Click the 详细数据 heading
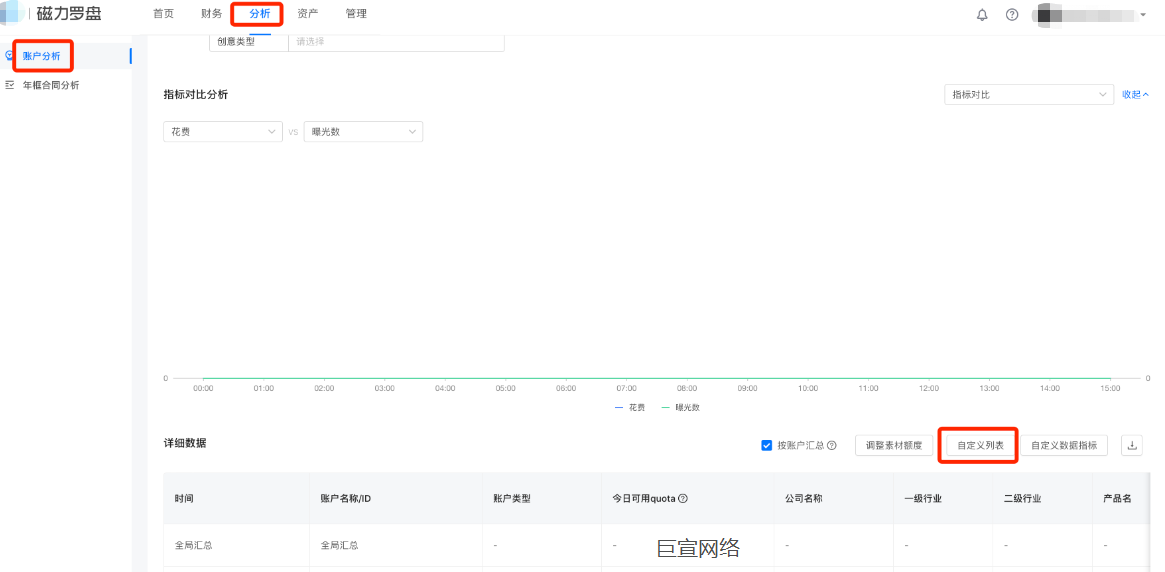This screenshot has height=572, width=1165. [185, 443]
